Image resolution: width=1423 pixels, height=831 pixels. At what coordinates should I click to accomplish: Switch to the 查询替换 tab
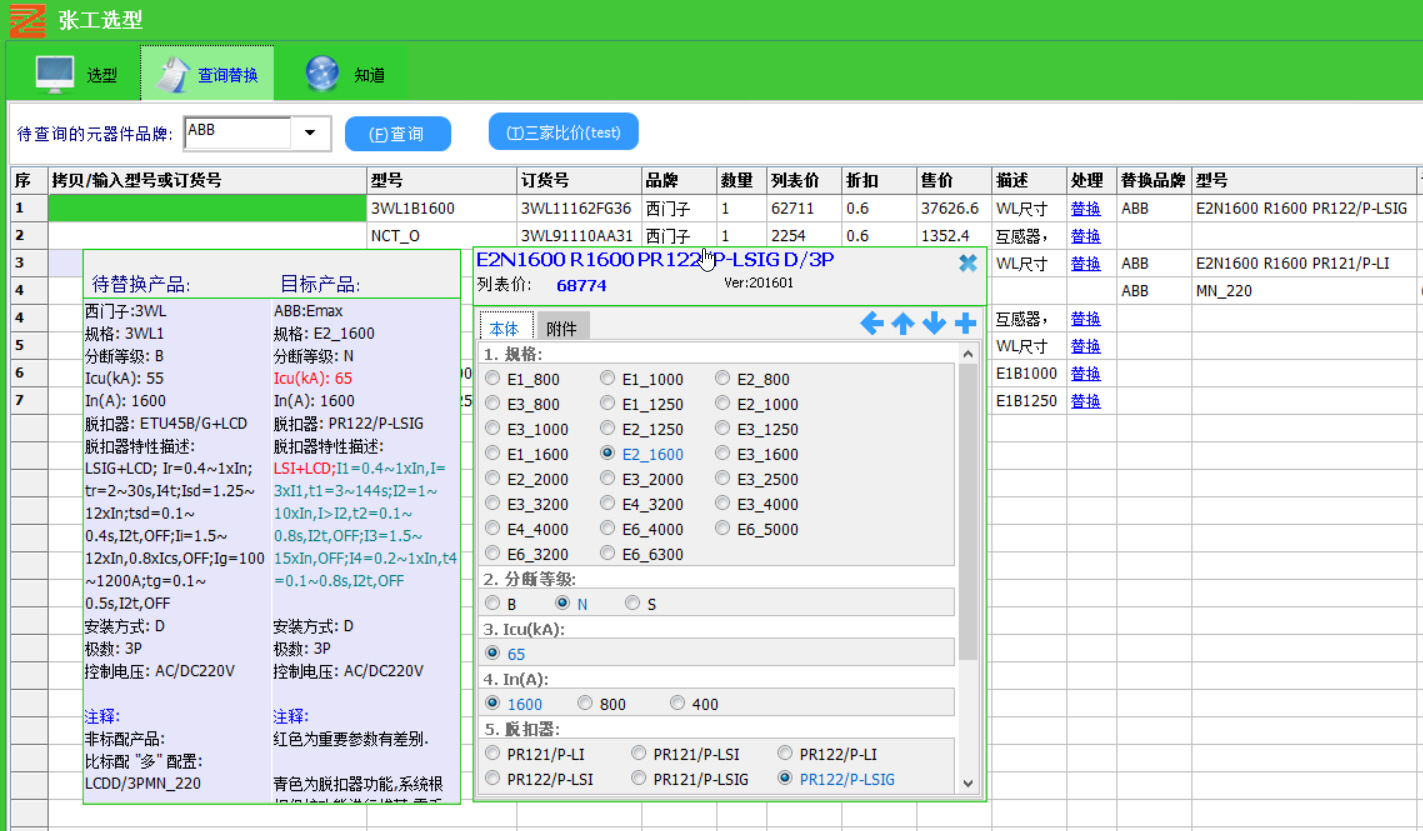pos(207,74)
